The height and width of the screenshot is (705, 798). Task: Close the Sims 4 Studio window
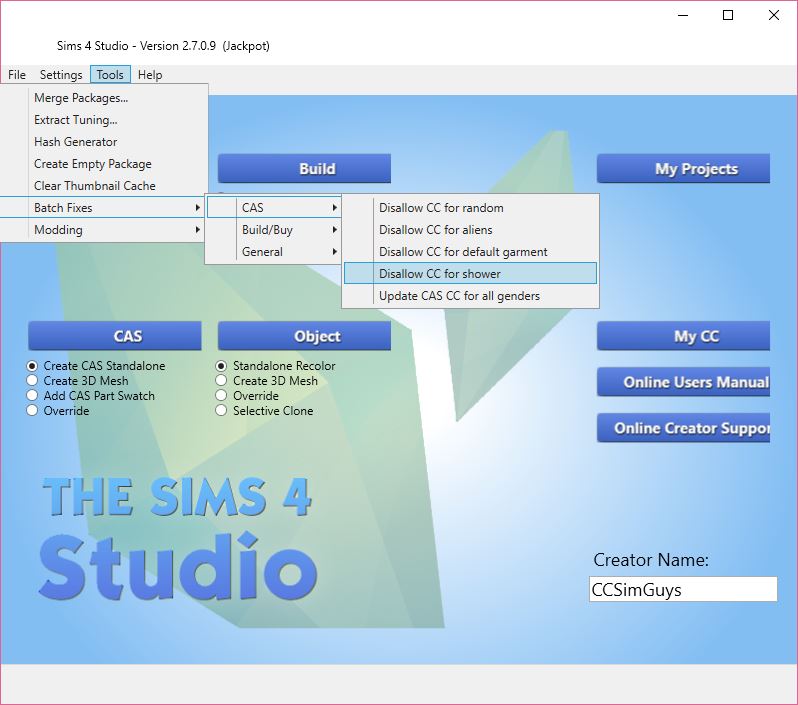774,15
